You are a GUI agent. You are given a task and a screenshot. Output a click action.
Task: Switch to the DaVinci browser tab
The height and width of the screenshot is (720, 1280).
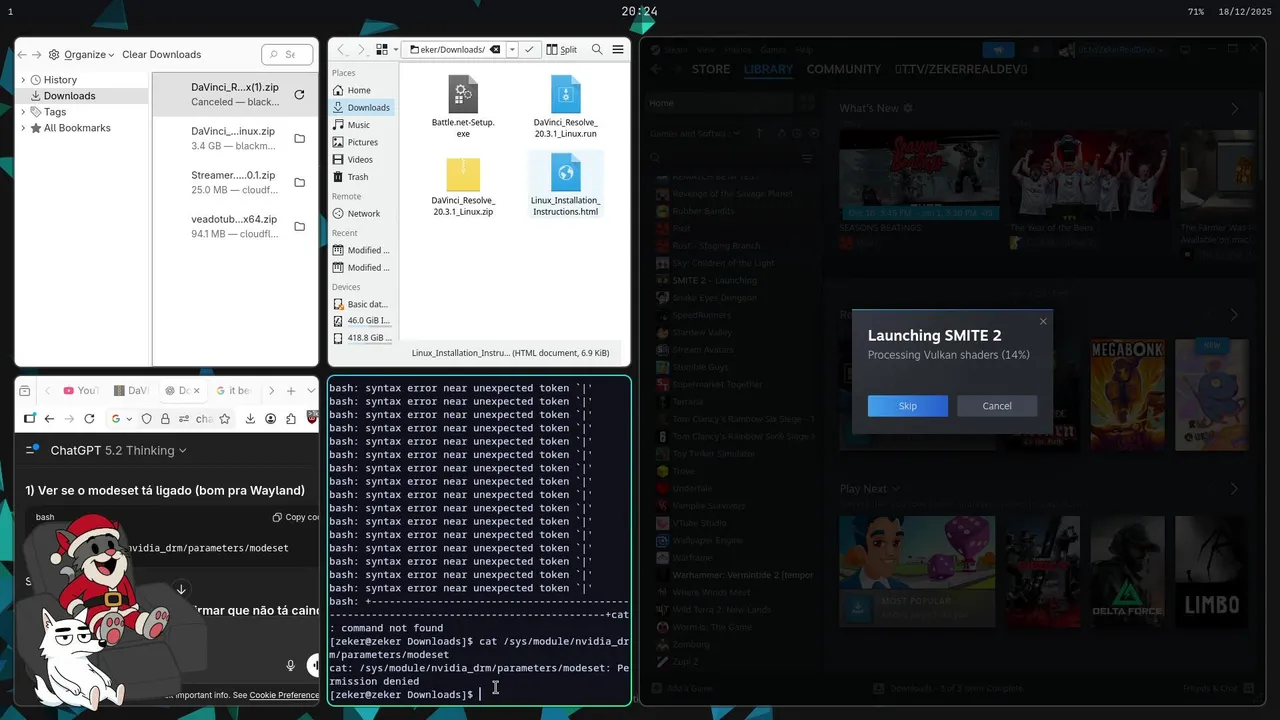click(x=132, y=391)
